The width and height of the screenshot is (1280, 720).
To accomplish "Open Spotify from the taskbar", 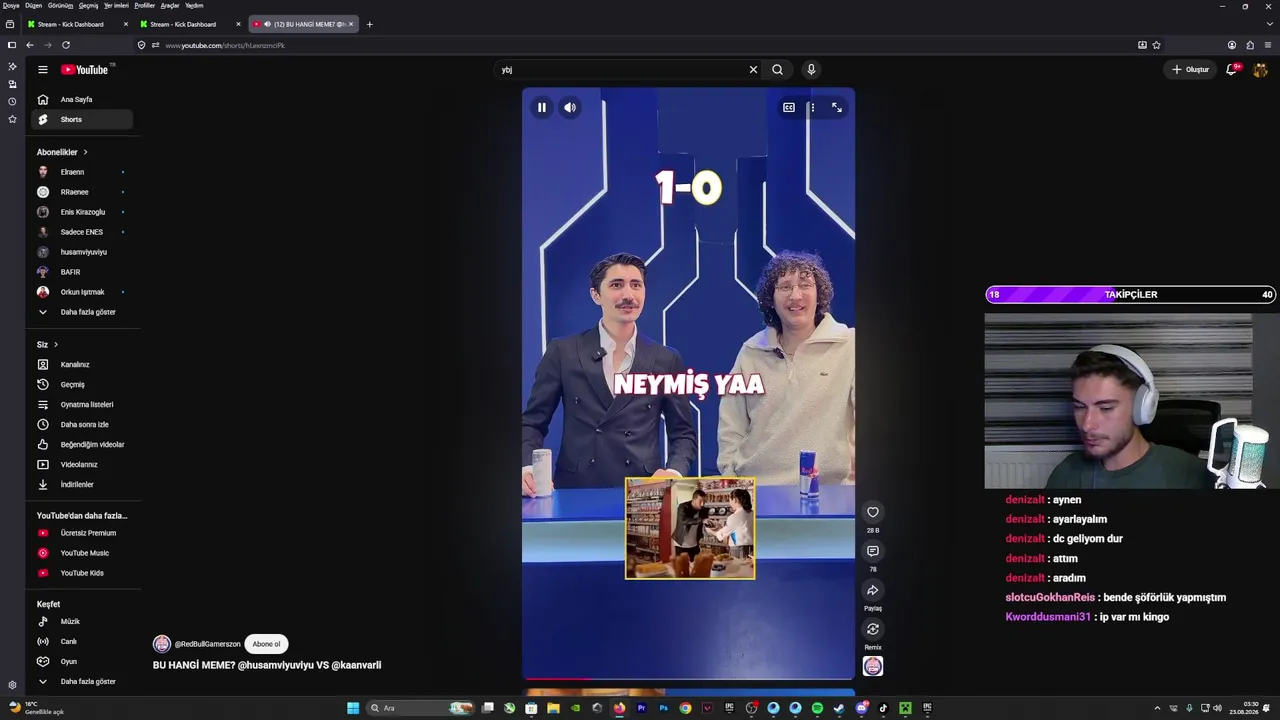I will tap(817, 708).
